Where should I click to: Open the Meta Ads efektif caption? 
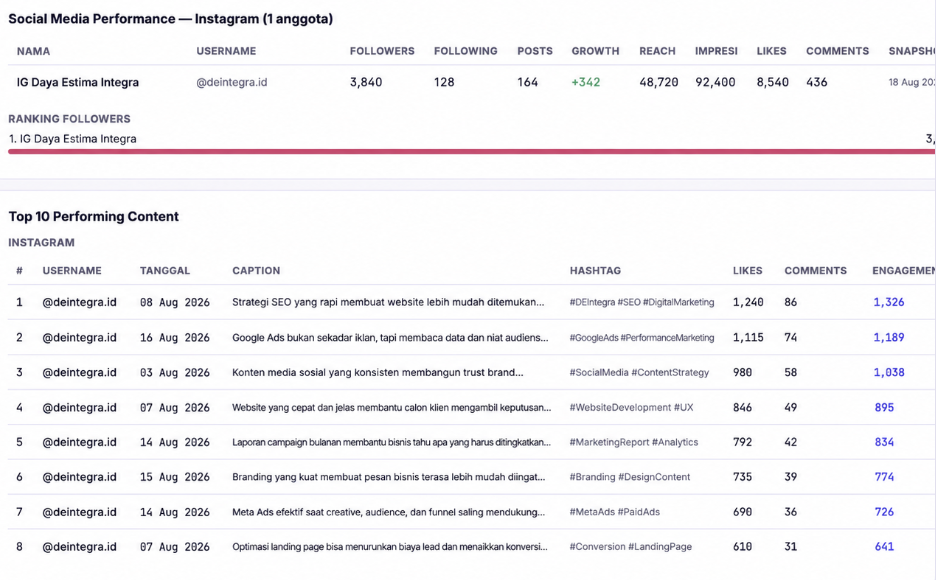(388, 512)
